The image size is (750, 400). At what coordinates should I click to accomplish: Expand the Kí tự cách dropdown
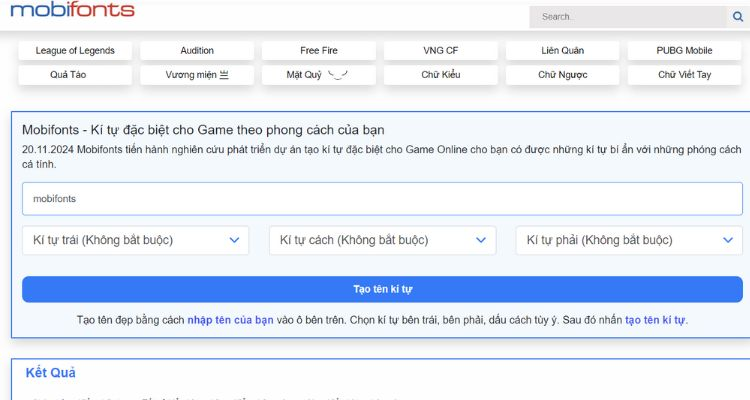click(382, 240)
